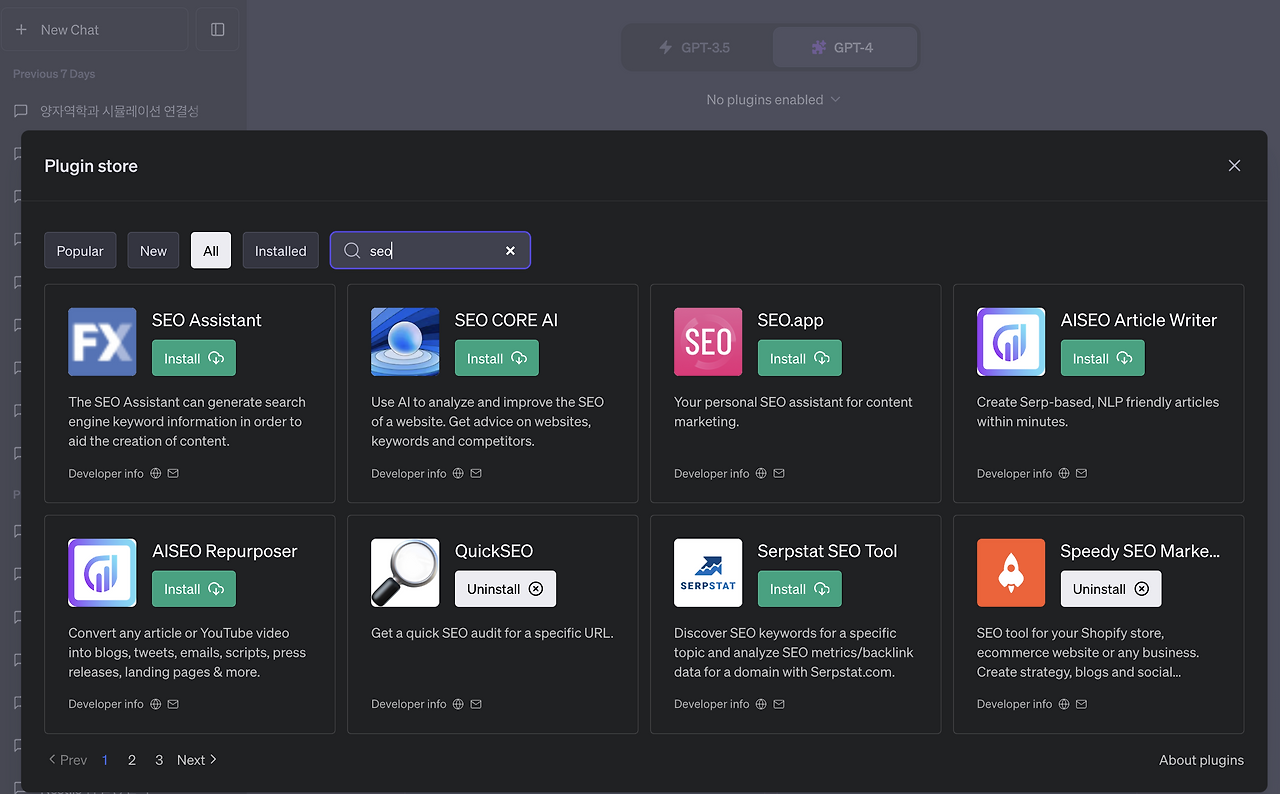Click the pink SEO.app logo

[x=708, y=342]
